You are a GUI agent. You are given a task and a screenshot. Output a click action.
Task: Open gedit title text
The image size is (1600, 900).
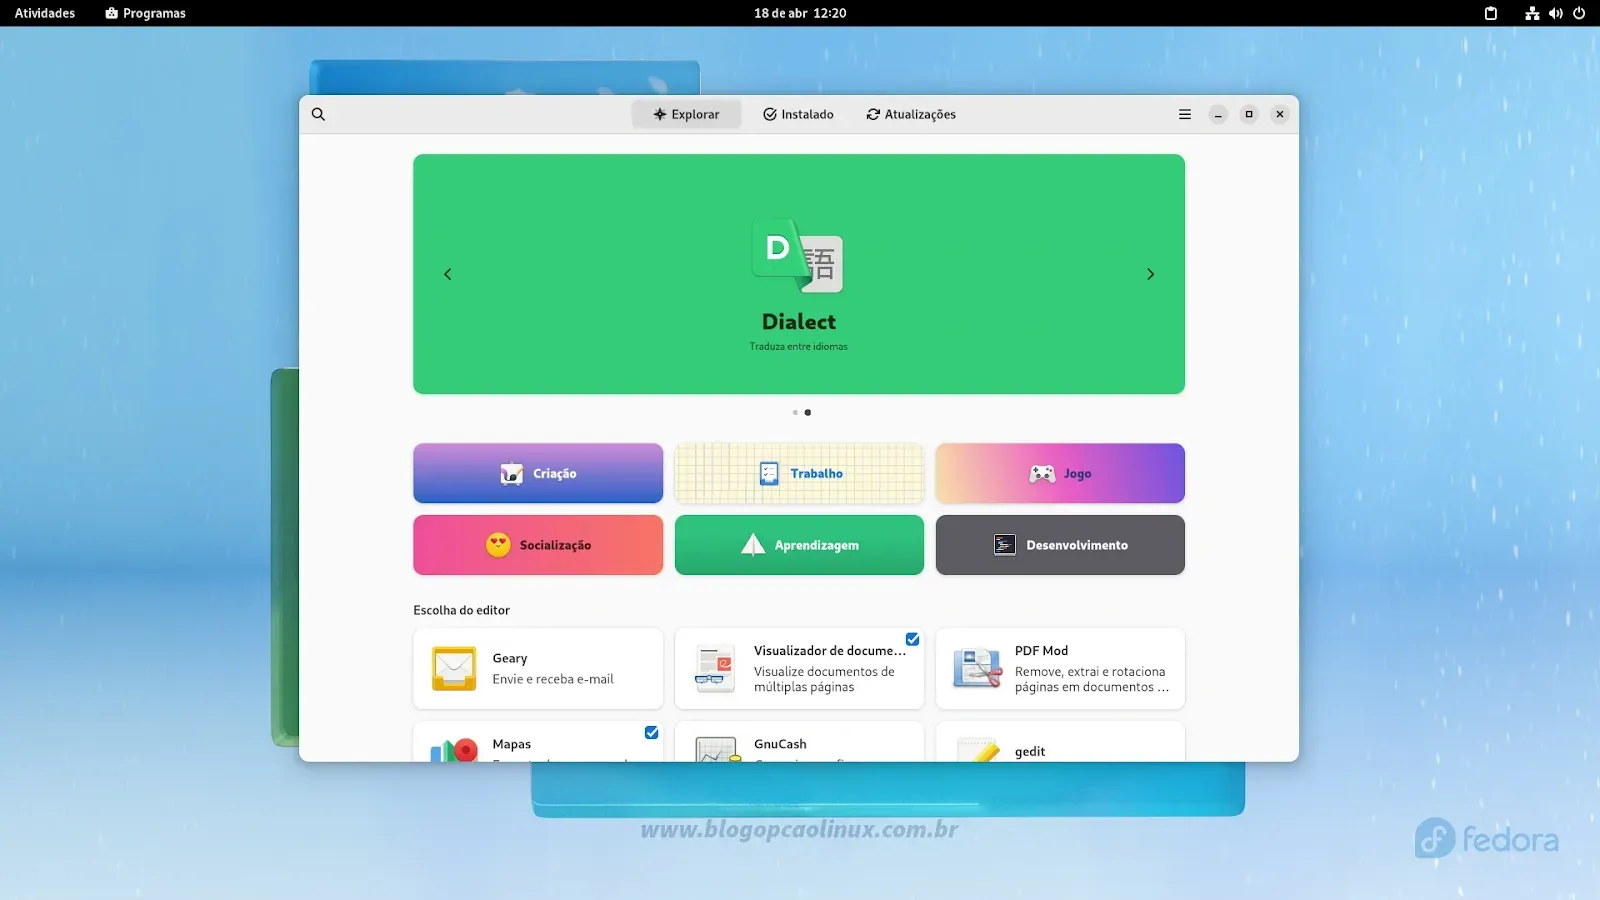[x=1030, y=751]
